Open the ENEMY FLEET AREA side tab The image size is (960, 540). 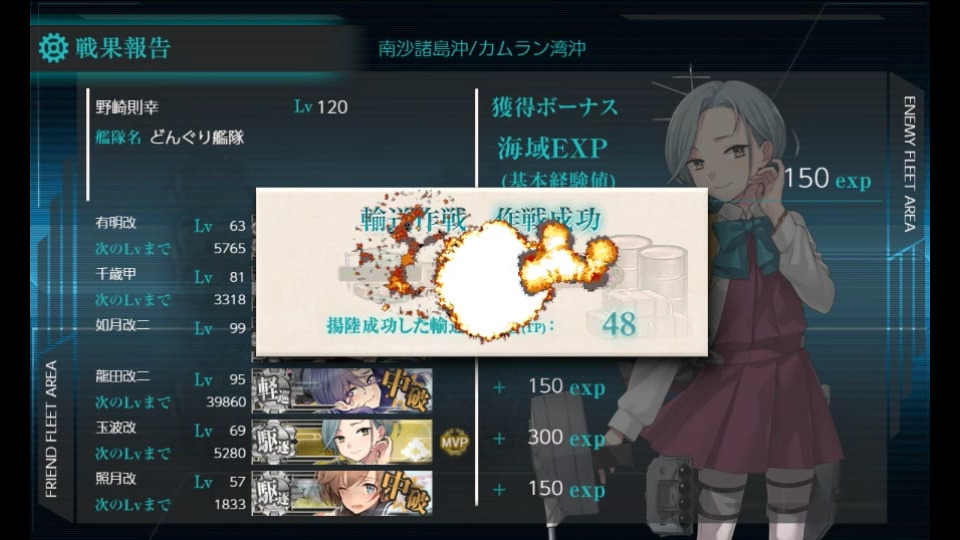(909, 163)
